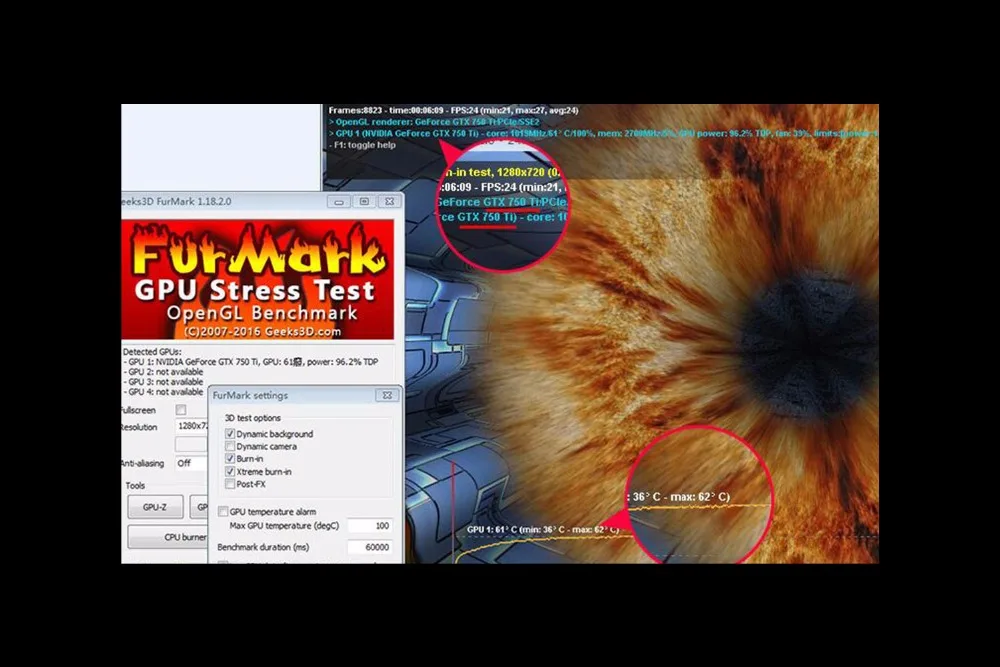
Task: Select the 'GPU 2: not available' line
Action: click(x=163, y=372)
